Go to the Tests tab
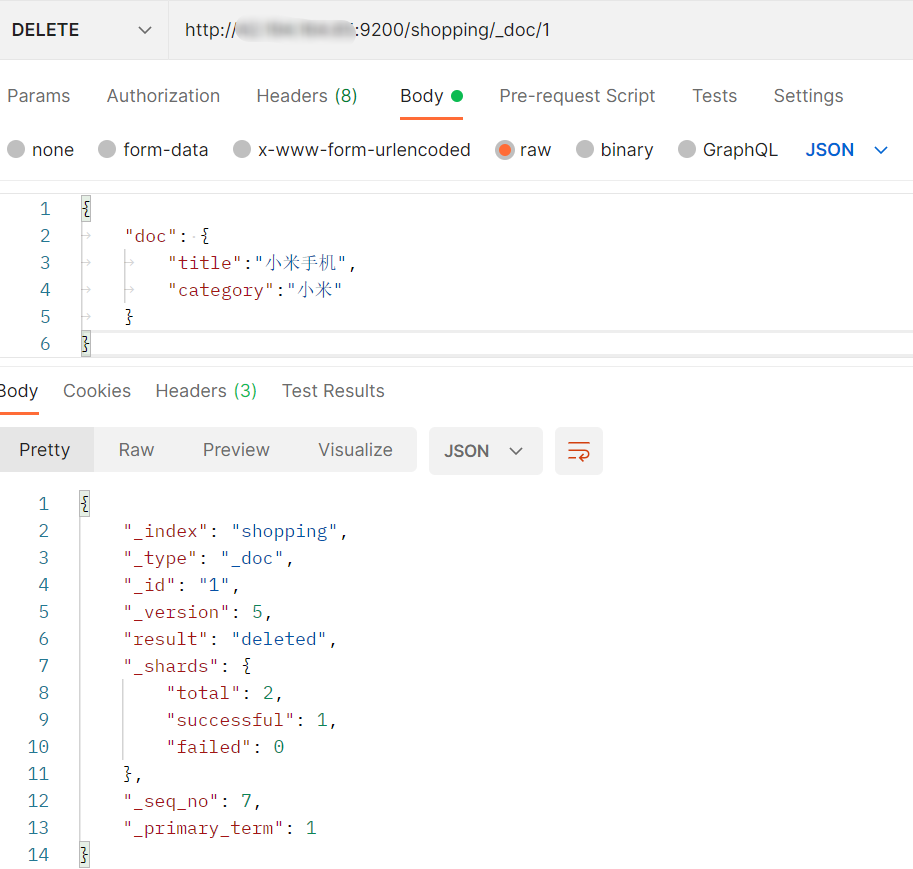913x869 pixels. pyautogui.click(x=714, y=96)
